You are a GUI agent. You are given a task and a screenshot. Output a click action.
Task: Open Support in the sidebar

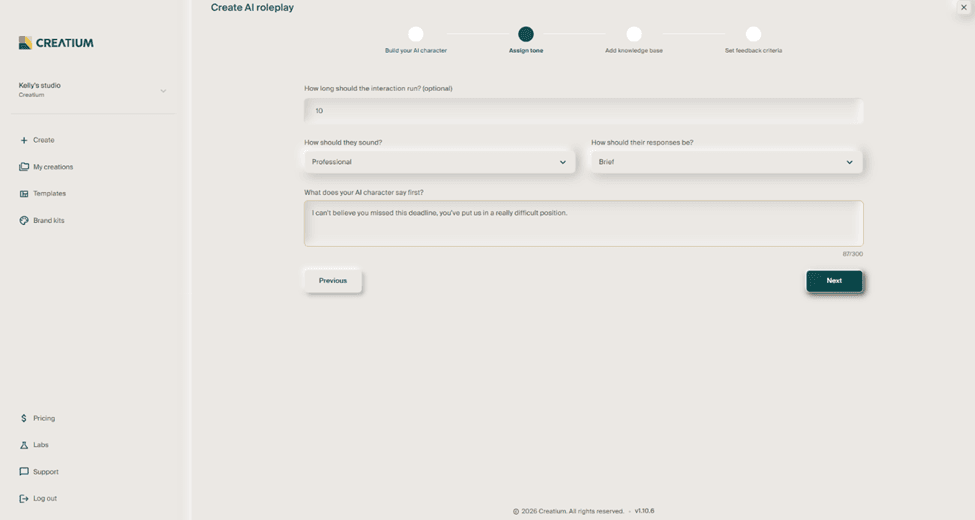(45, 471)
